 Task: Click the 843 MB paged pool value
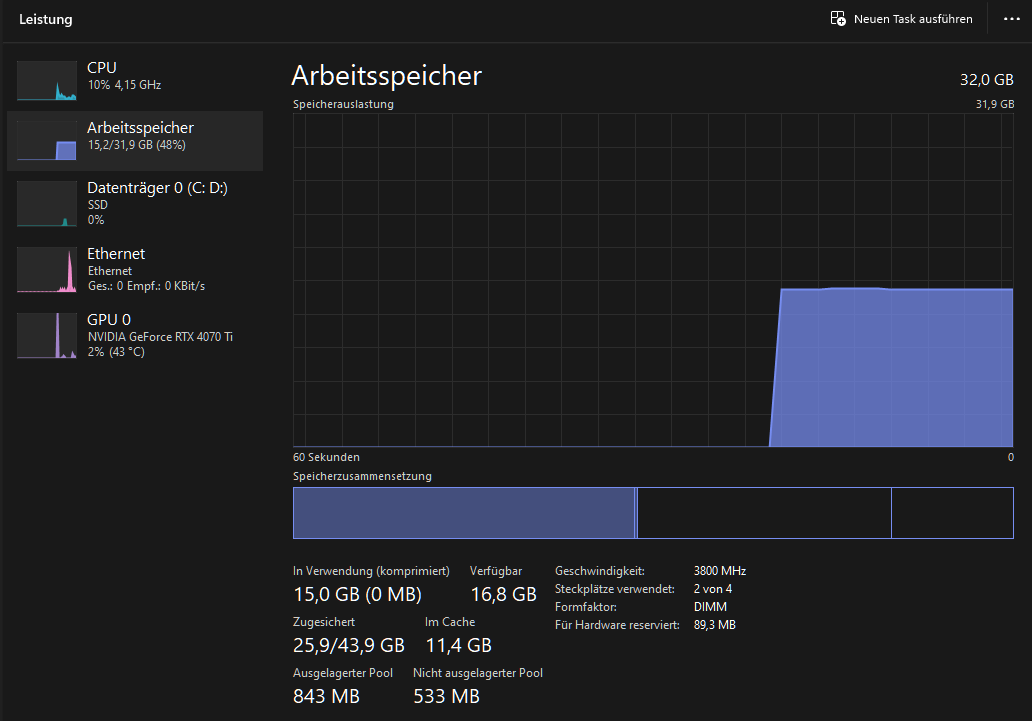(326, 696)
